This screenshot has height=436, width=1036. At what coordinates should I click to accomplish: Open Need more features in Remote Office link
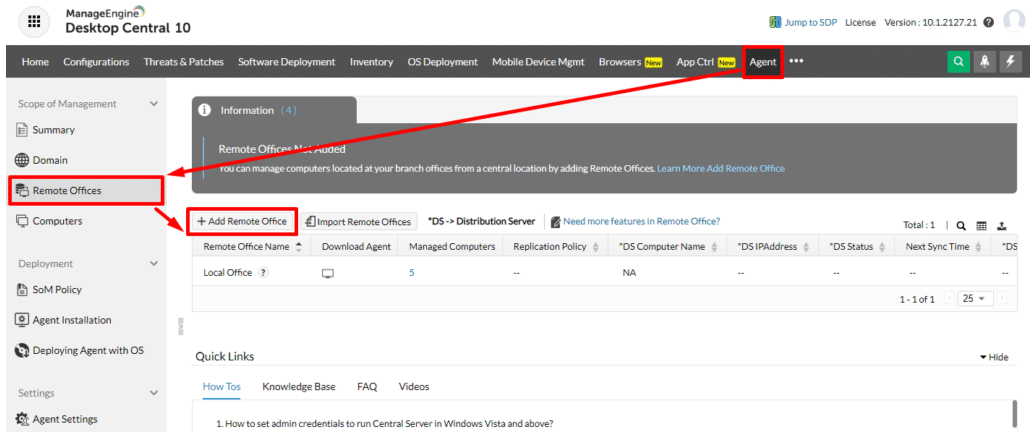point(641,221)
